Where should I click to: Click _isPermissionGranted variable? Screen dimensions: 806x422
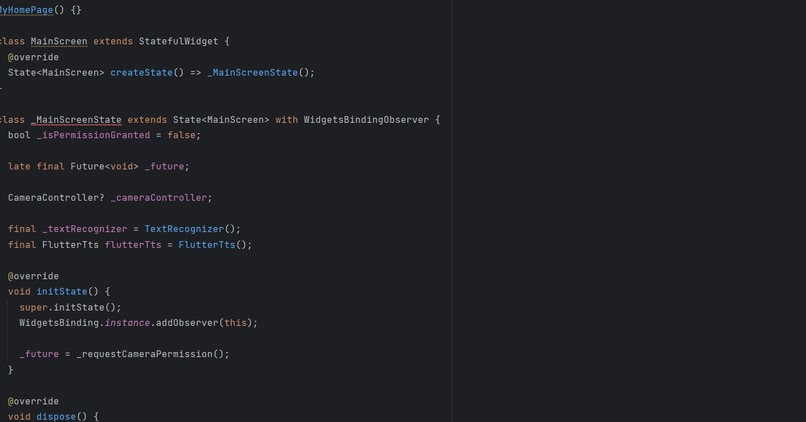(x=93, y=135)
